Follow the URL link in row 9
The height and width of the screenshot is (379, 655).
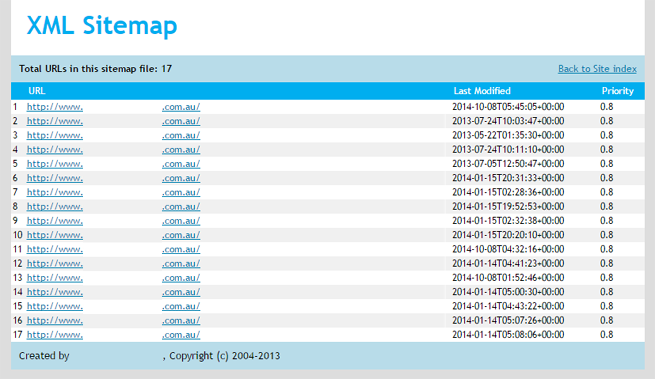(113, 221)
